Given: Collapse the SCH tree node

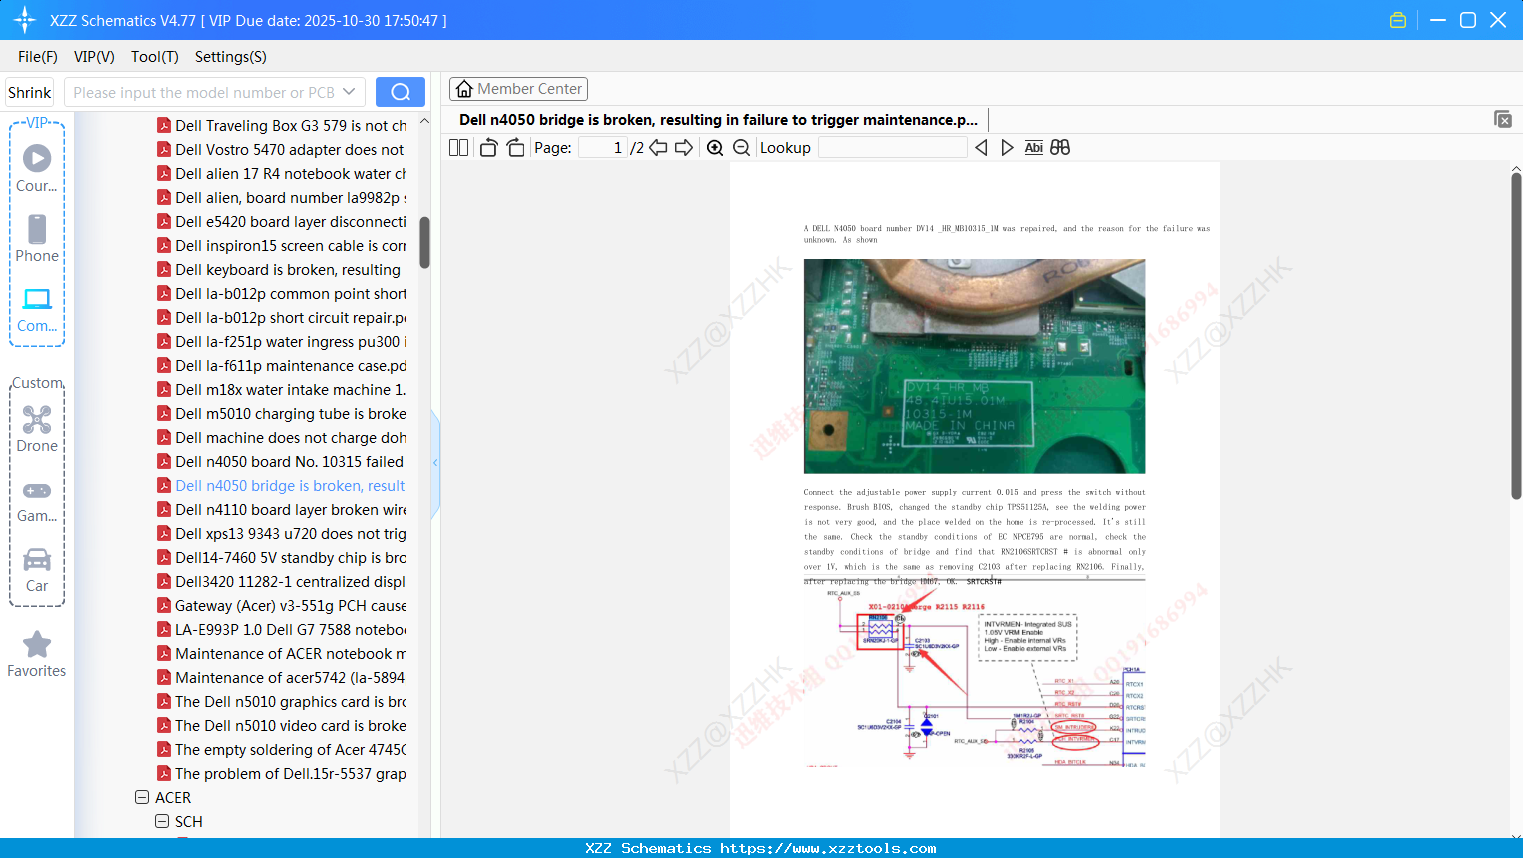Looking at the screenshot, I should click(x=162, y=822).
